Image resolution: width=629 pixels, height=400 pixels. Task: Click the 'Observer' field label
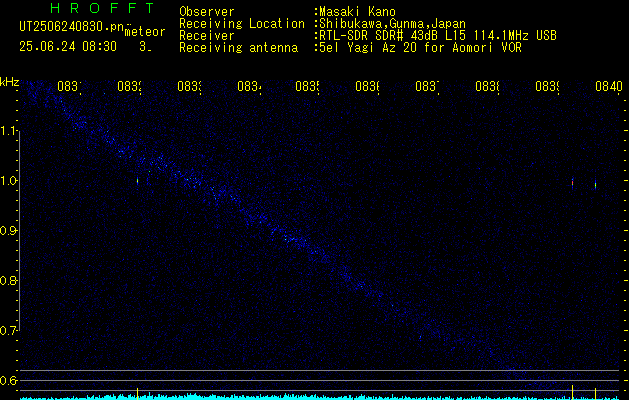click(x=207, y=12)
